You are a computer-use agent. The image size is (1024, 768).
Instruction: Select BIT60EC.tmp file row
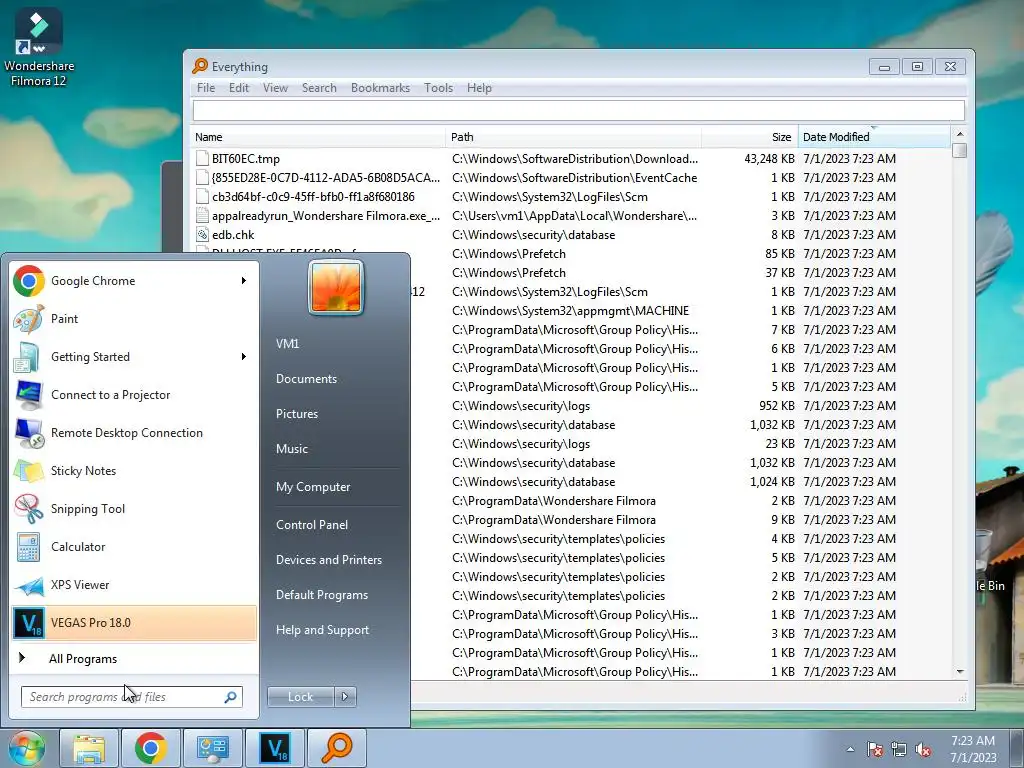[x=571, y=159]
